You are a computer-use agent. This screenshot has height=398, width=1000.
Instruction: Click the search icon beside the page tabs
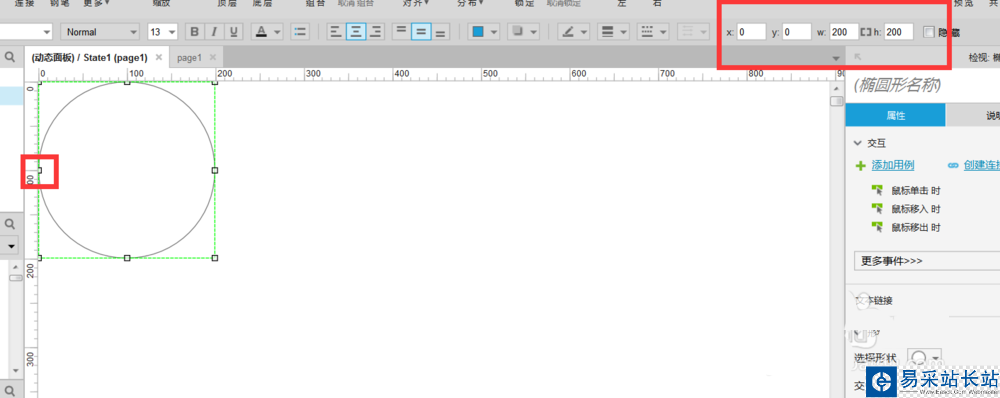point(10,57)
